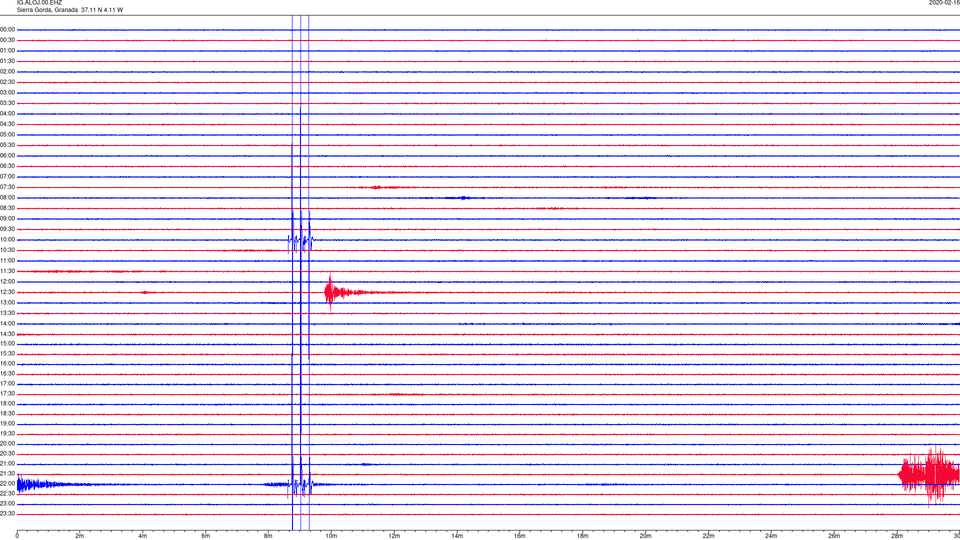Click the small blue event on 08:00 trace
The image size is (960, 540).
pos(464,198)
